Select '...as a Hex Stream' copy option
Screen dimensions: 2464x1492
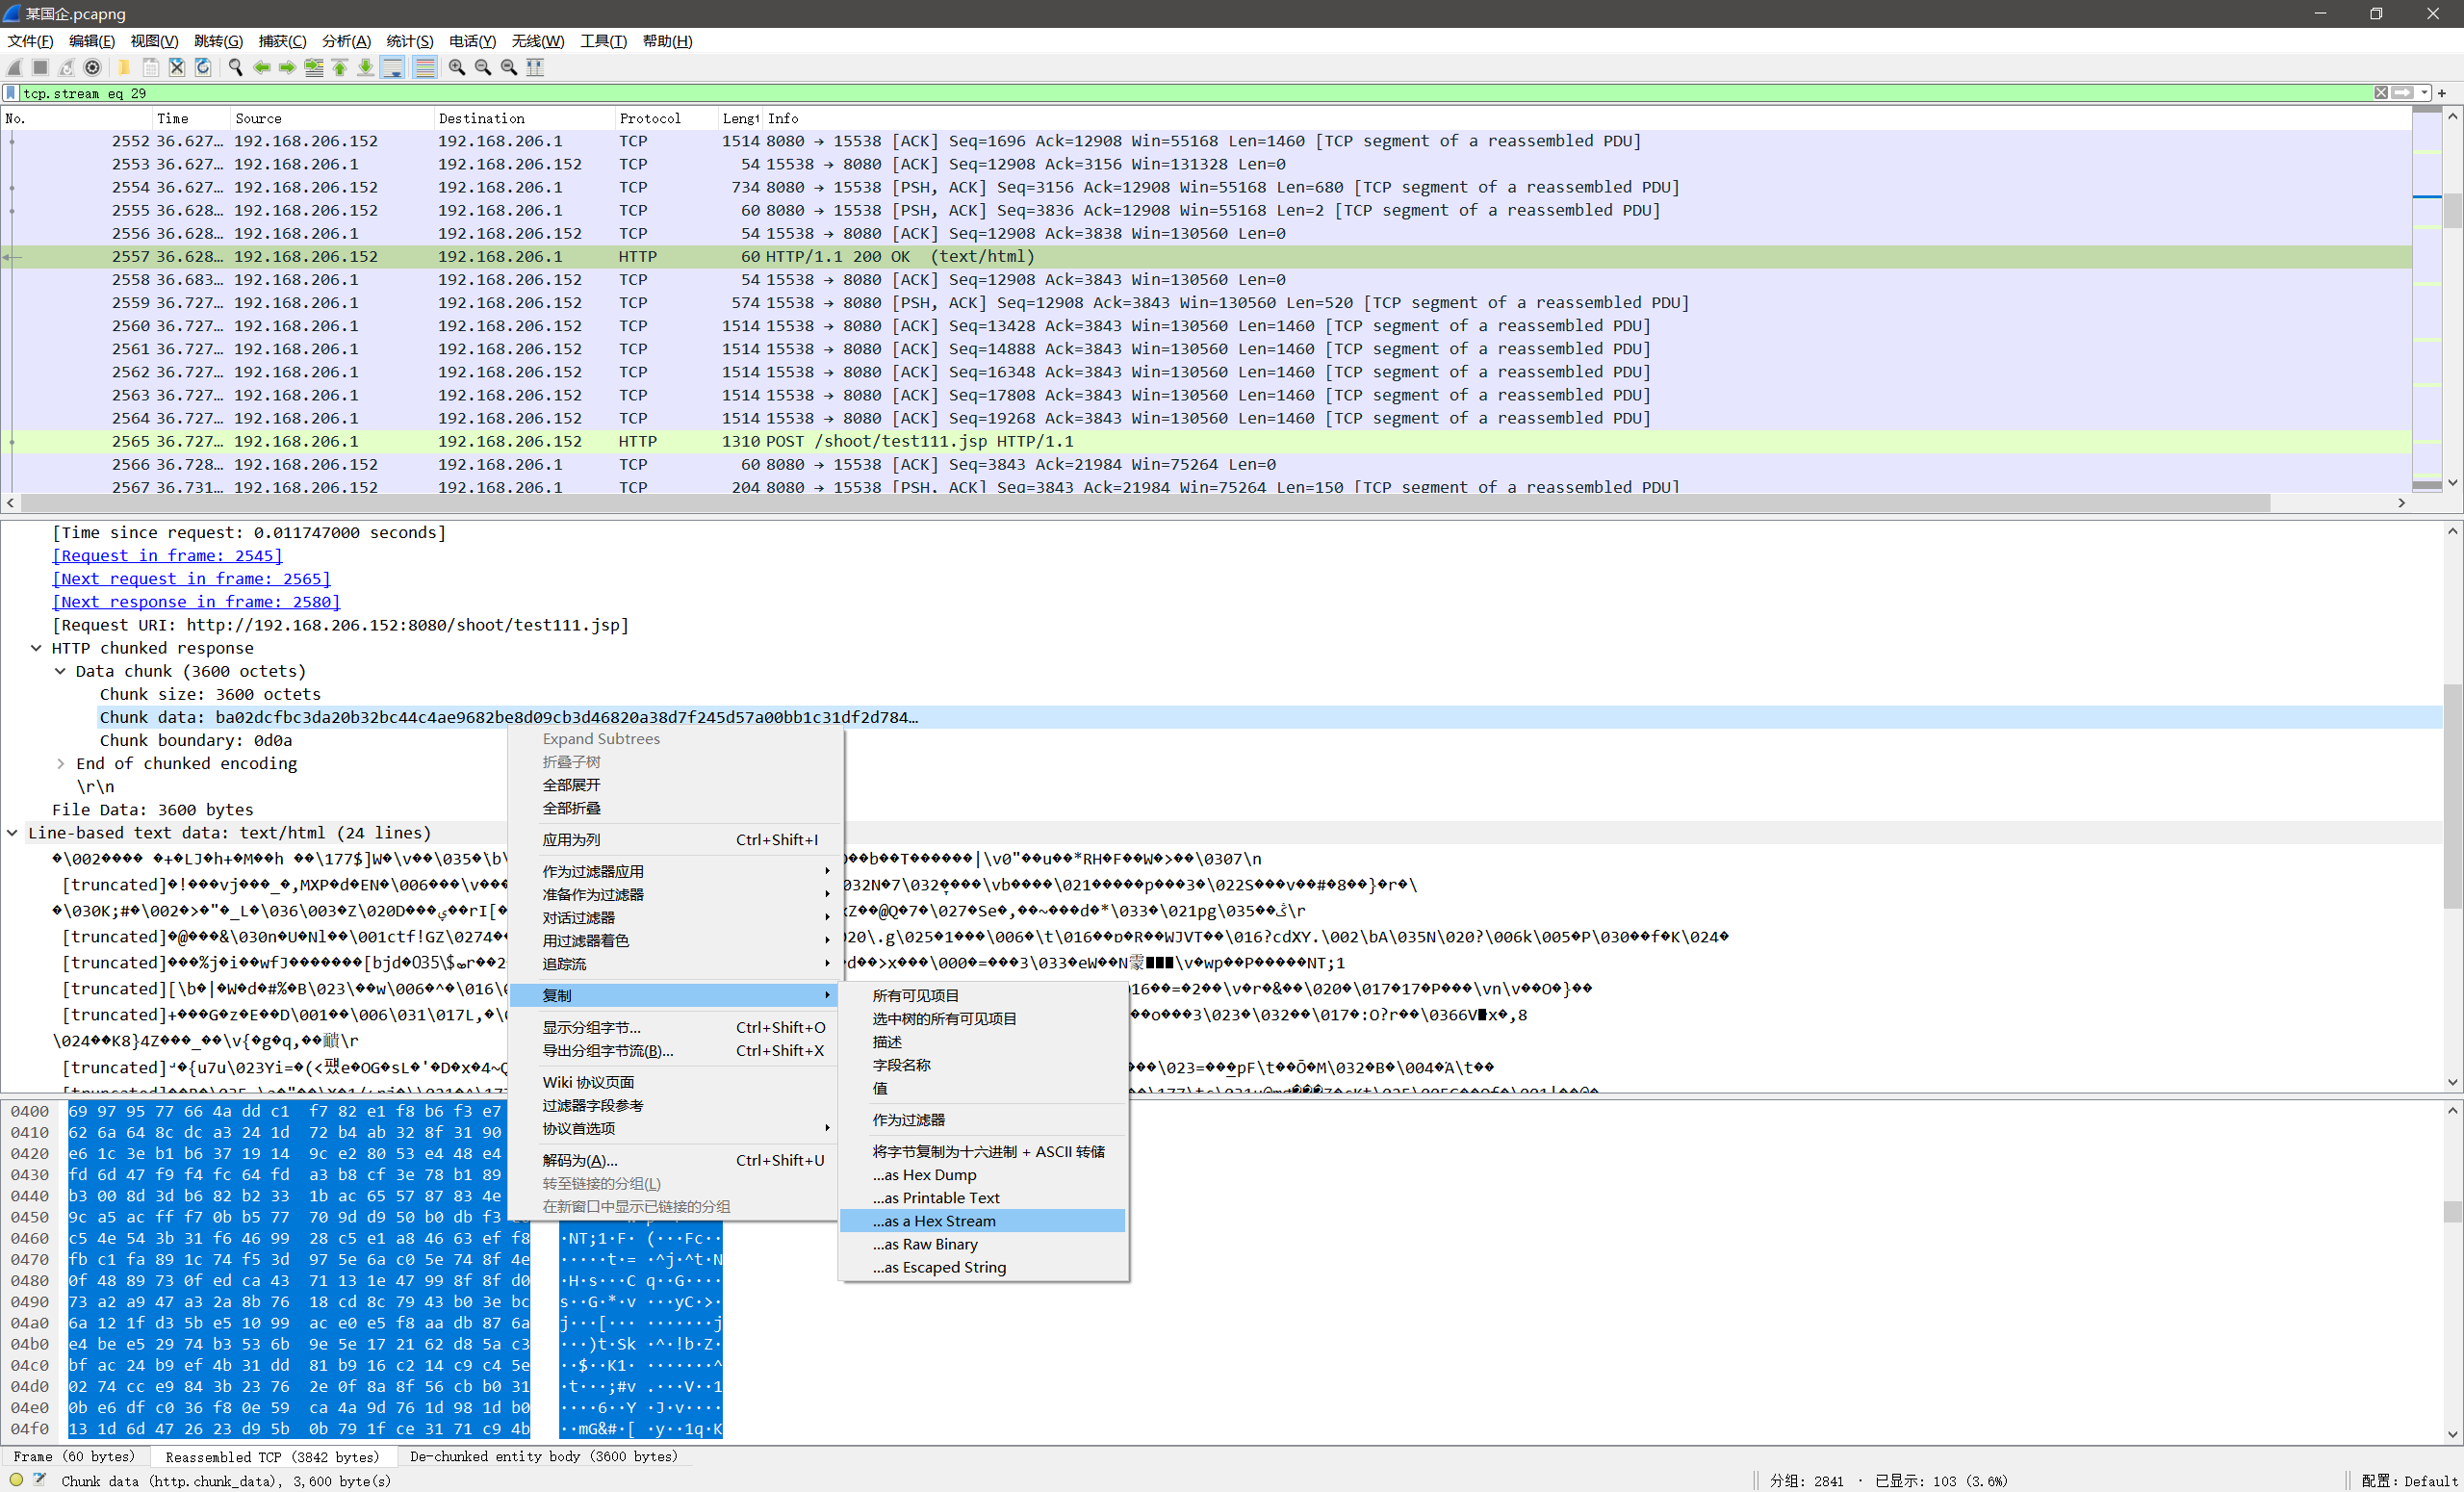pyautogui.click(x=933, y=1221)
